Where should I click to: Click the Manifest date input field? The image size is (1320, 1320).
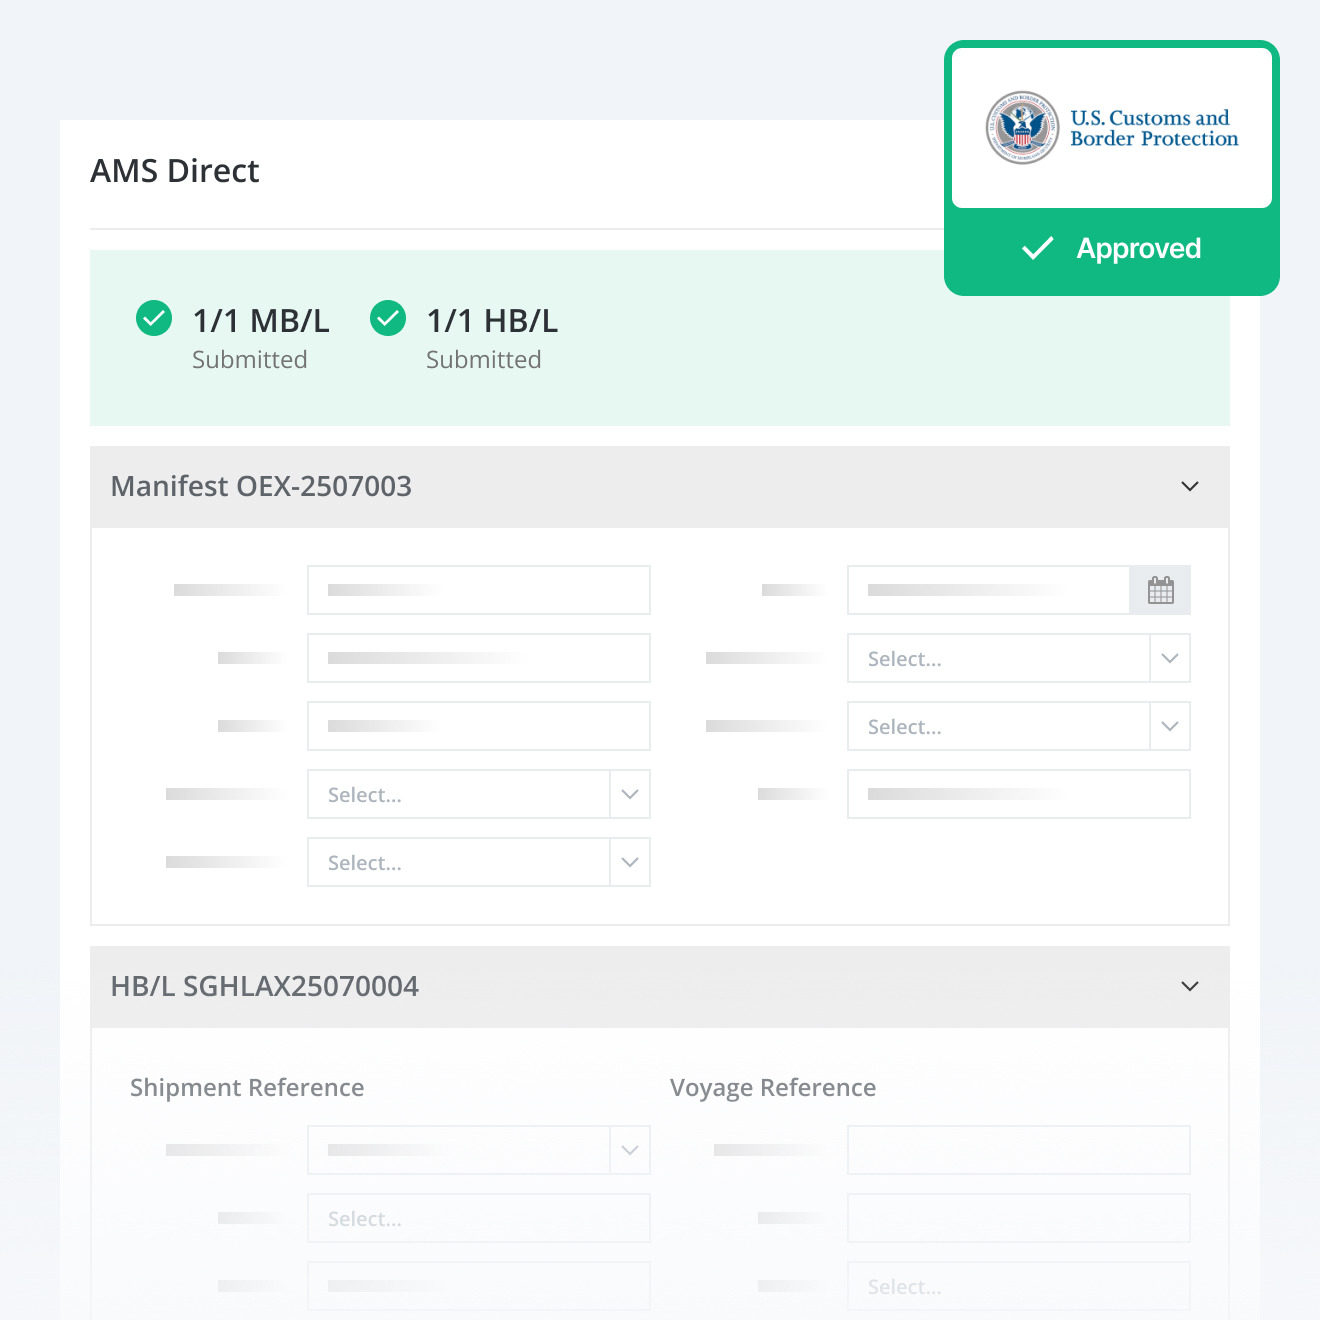pyautogui.click(x=988, y=590)
